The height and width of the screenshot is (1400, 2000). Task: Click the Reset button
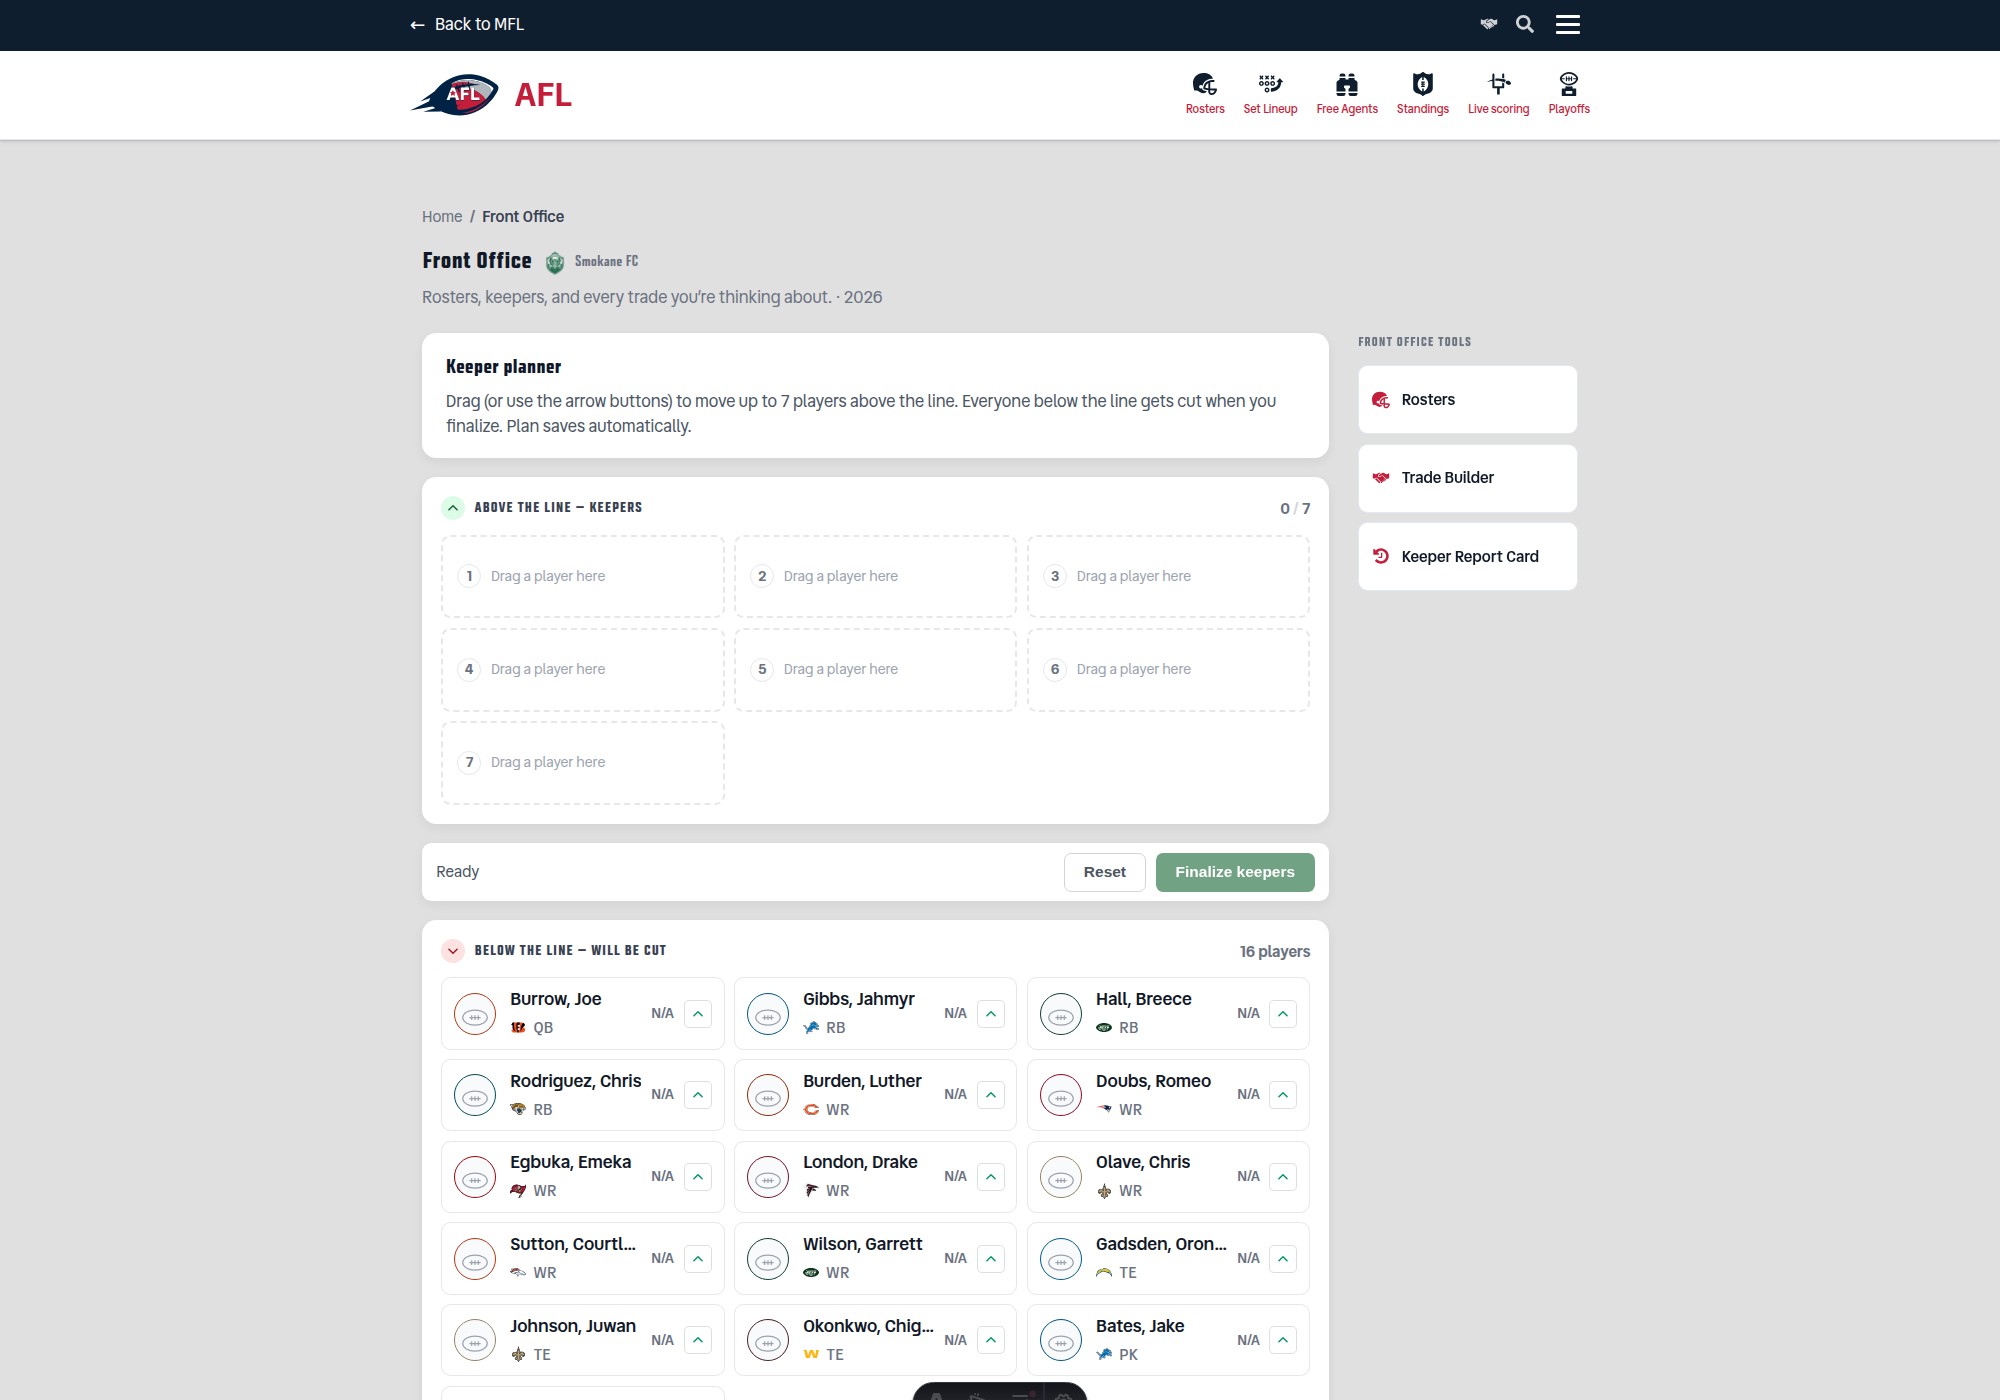(1104, 872)
